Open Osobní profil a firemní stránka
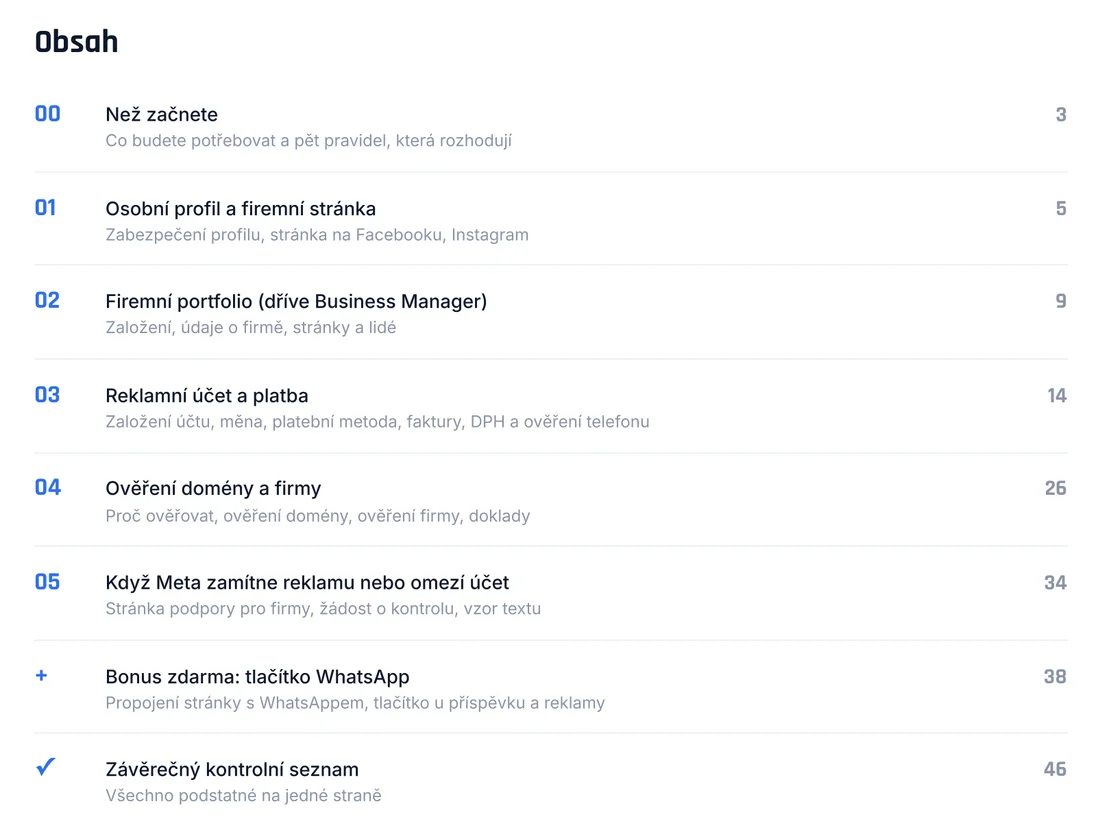 [x=241, y=208]
